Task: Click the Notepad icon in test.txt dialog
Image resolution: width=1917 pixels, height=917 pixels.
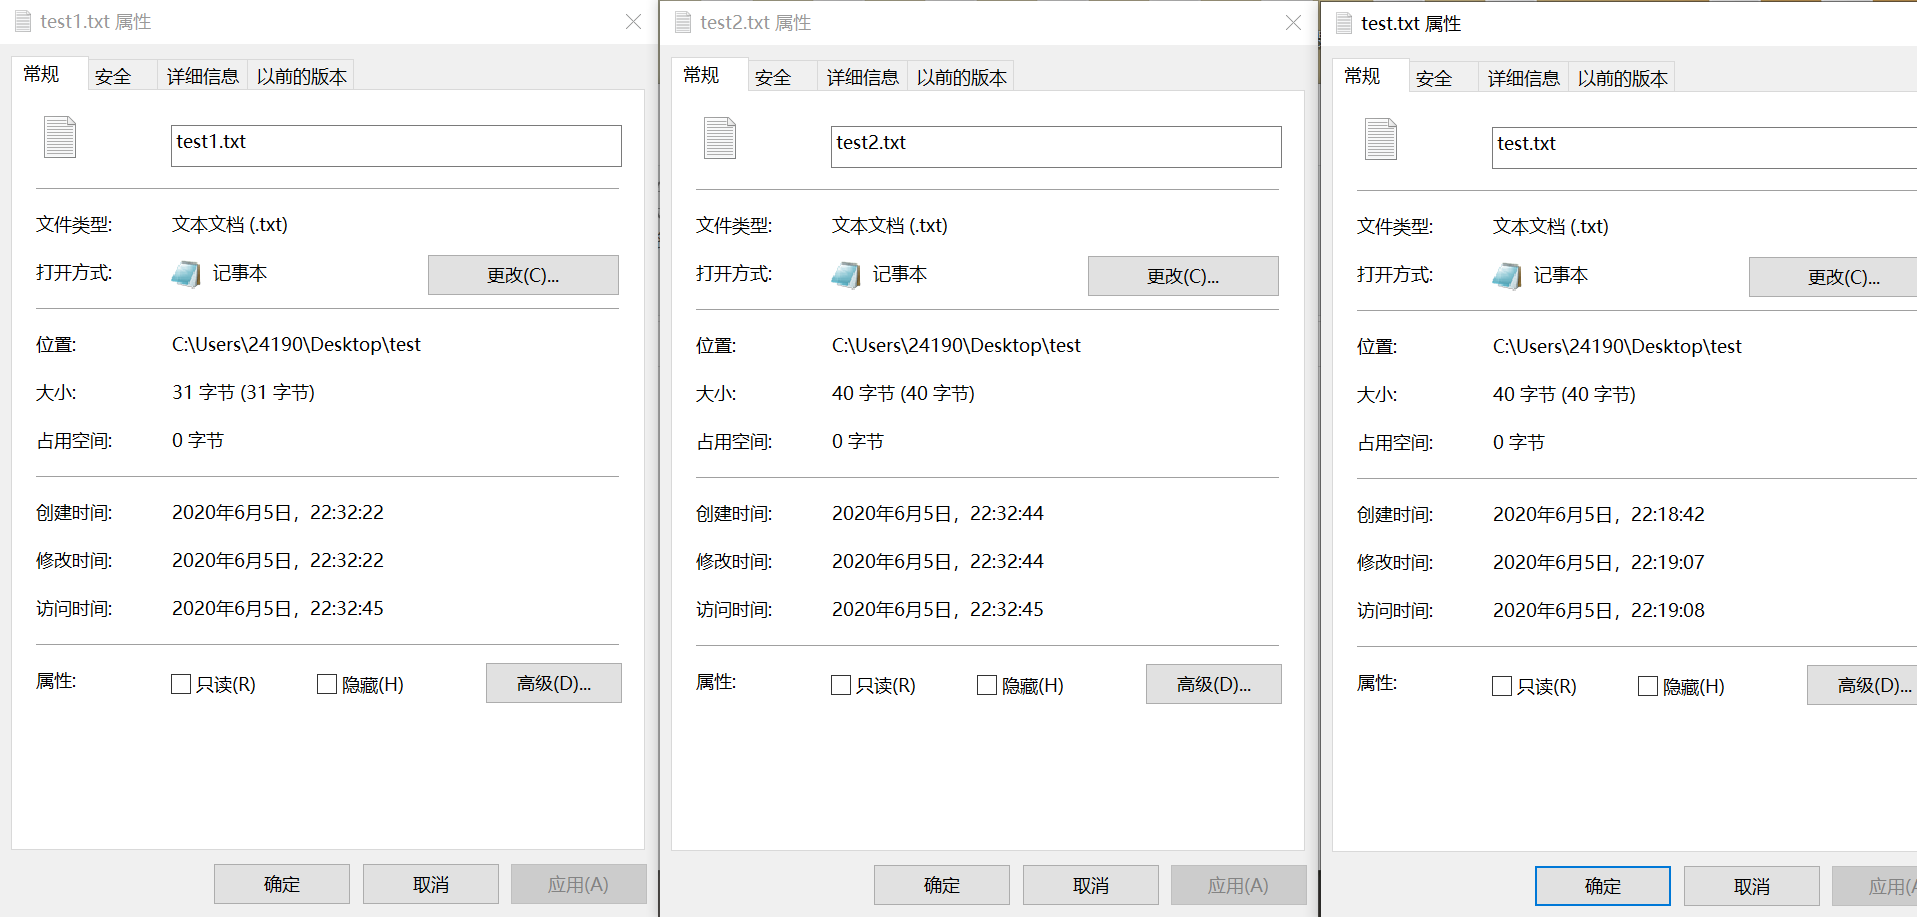Action: (1507, 275)
